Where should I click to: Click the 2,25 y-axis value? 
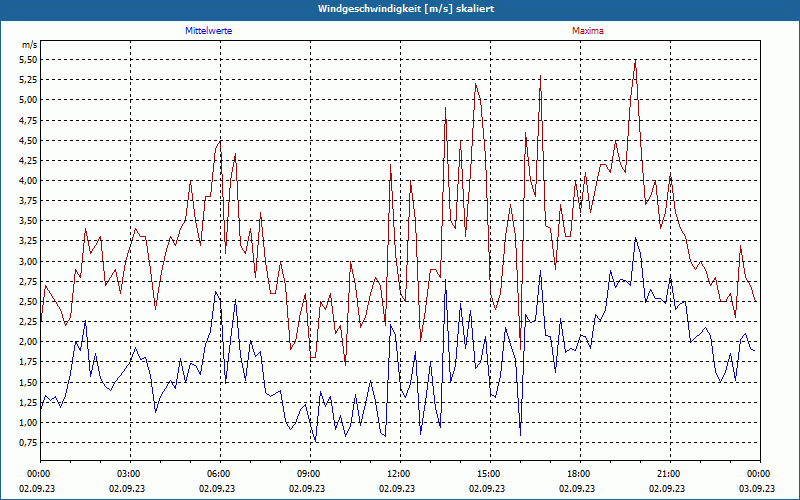coord(30,321)
